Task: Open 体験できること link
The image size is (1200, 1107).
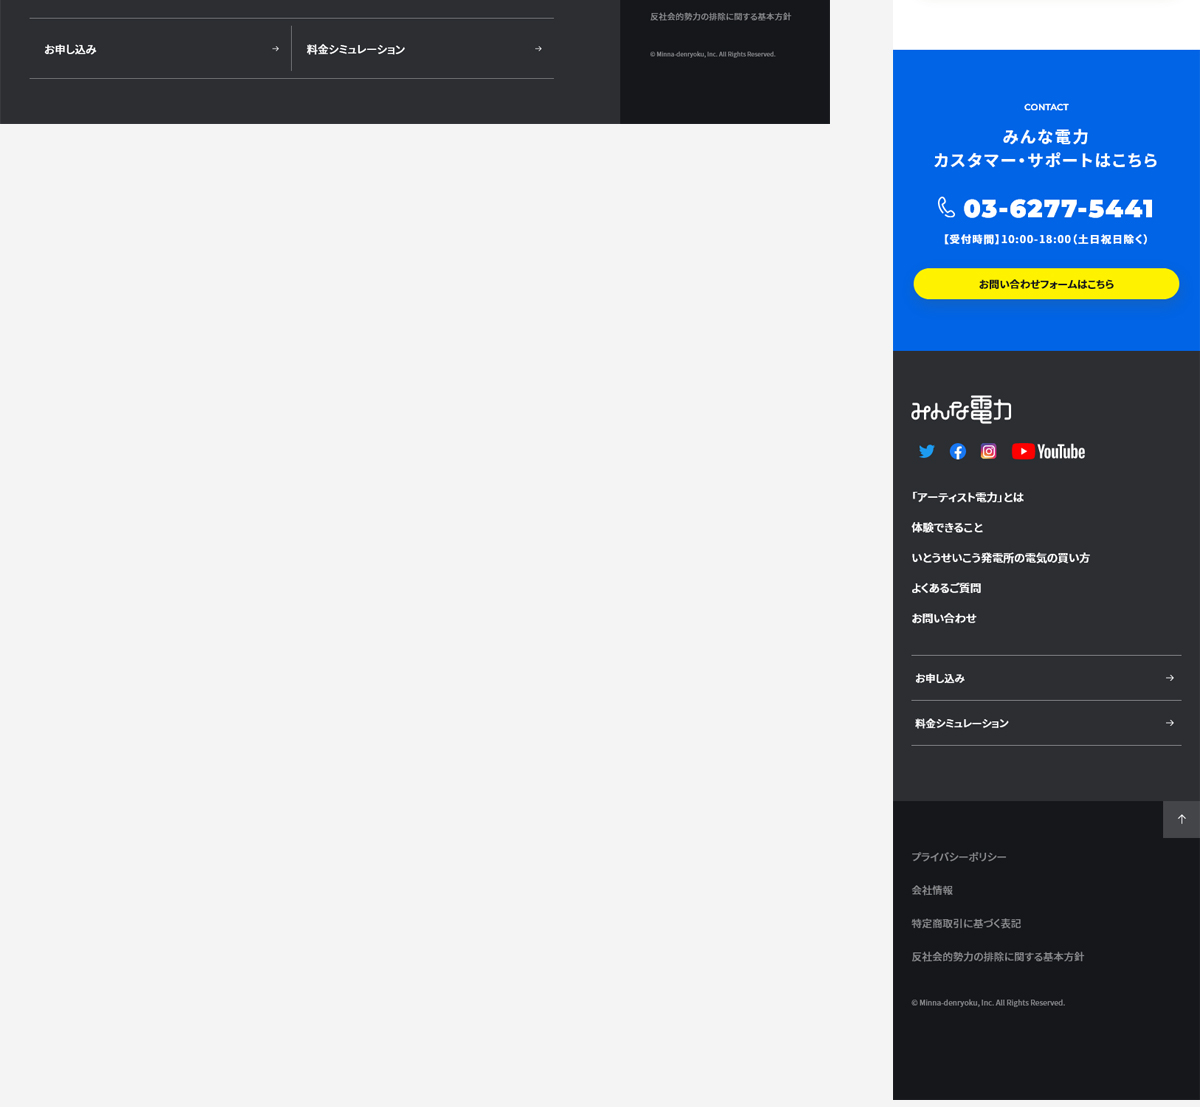Action: 947,527
